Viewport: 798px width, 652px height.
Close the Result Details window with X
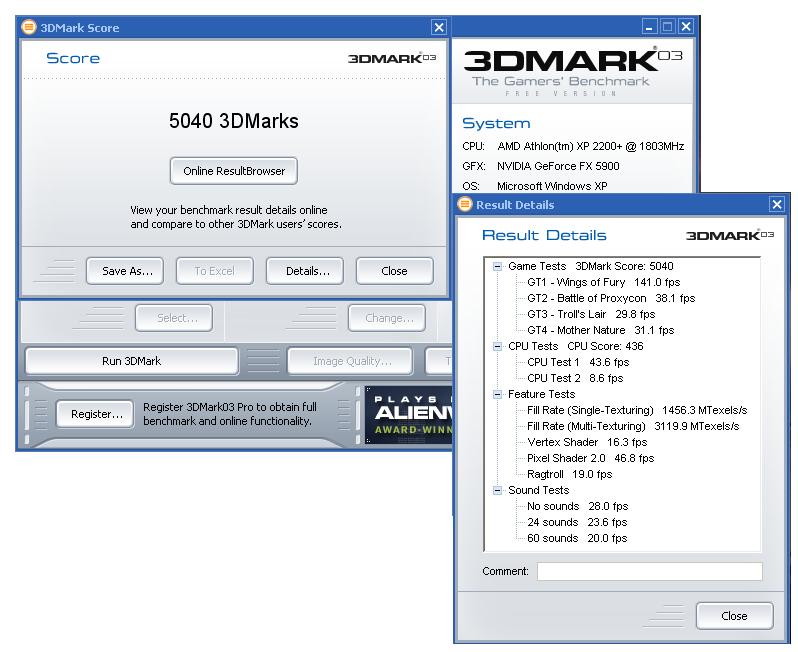click(x=777, y=204)
